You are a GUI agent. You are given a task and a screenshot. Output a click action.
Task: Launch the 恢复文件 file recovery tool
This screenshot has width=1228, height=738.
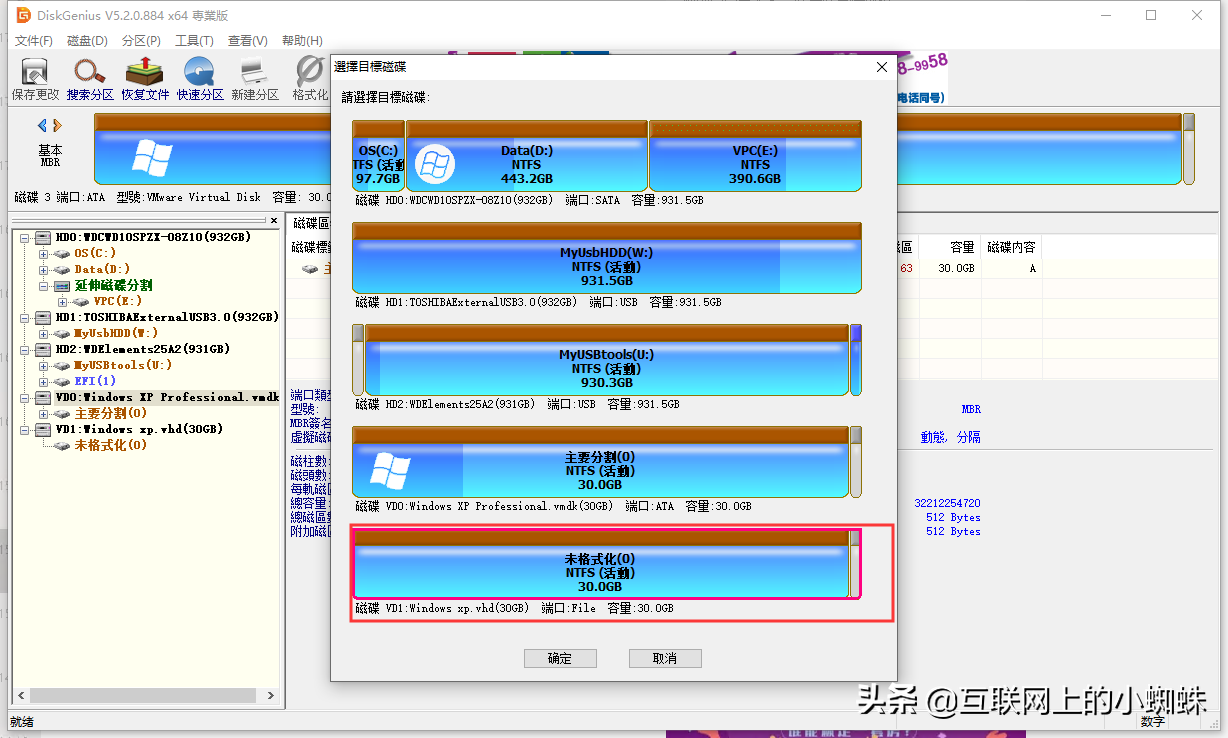pyautogui.click(x=145, y=79)
